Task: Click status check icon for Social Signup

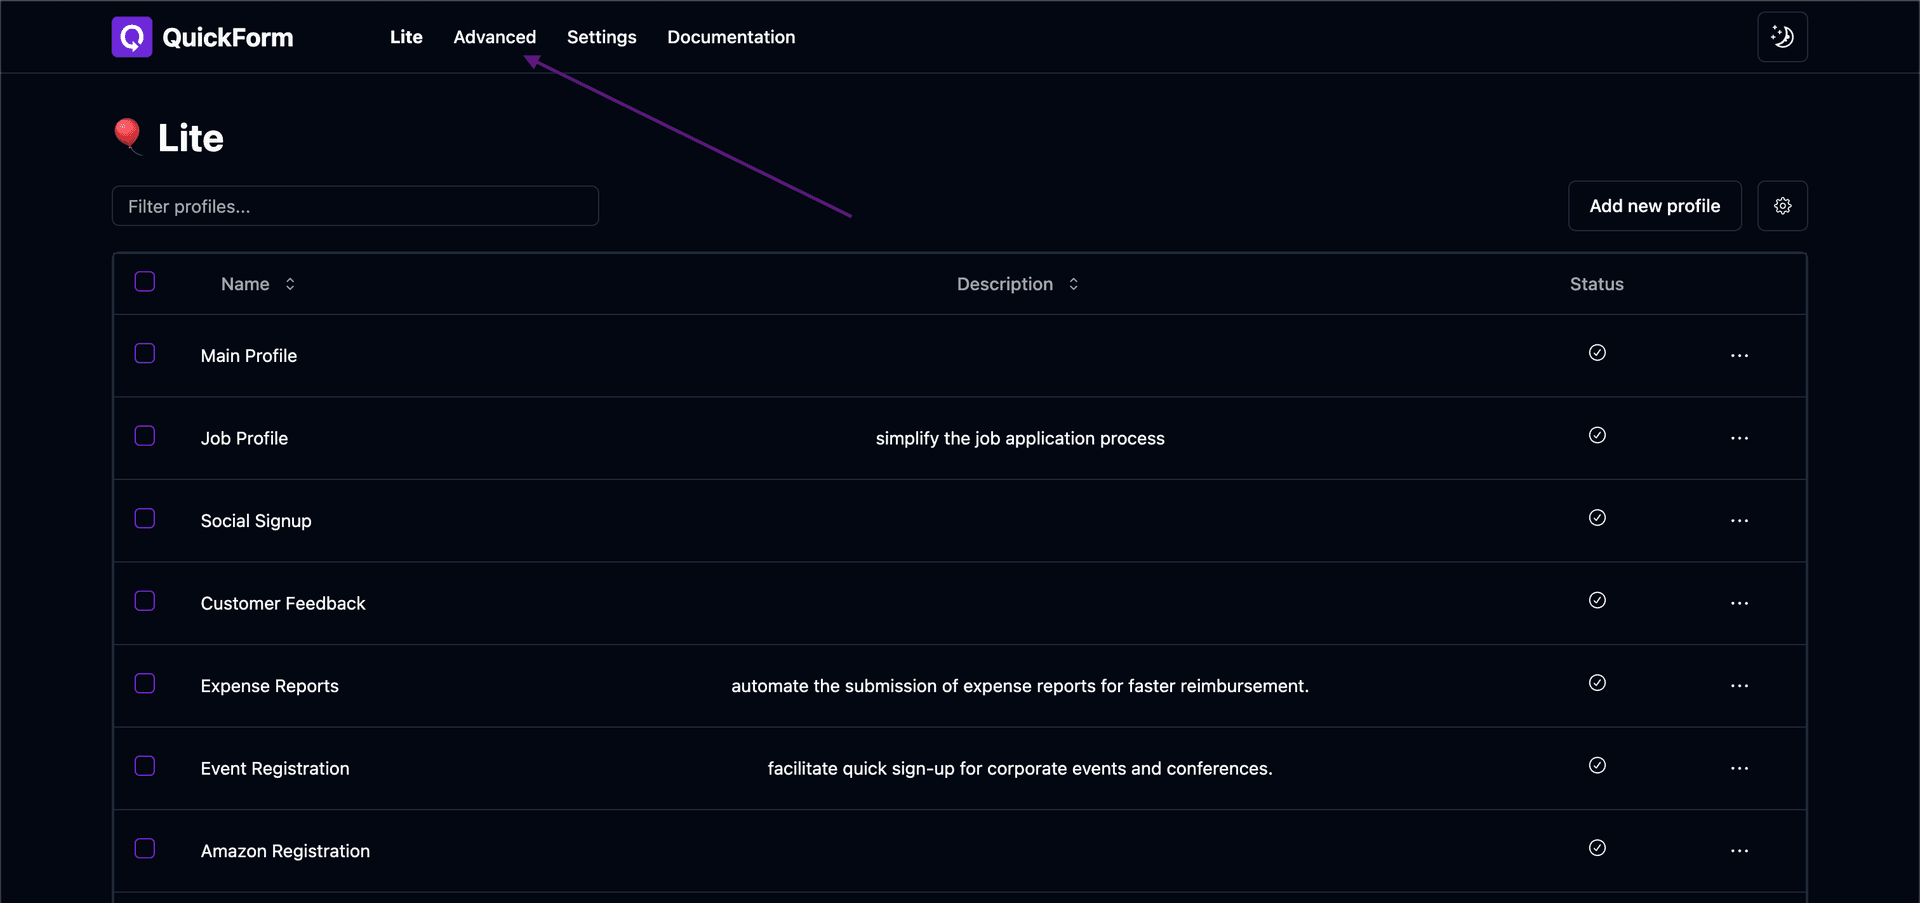Action: pos(1597,518)
